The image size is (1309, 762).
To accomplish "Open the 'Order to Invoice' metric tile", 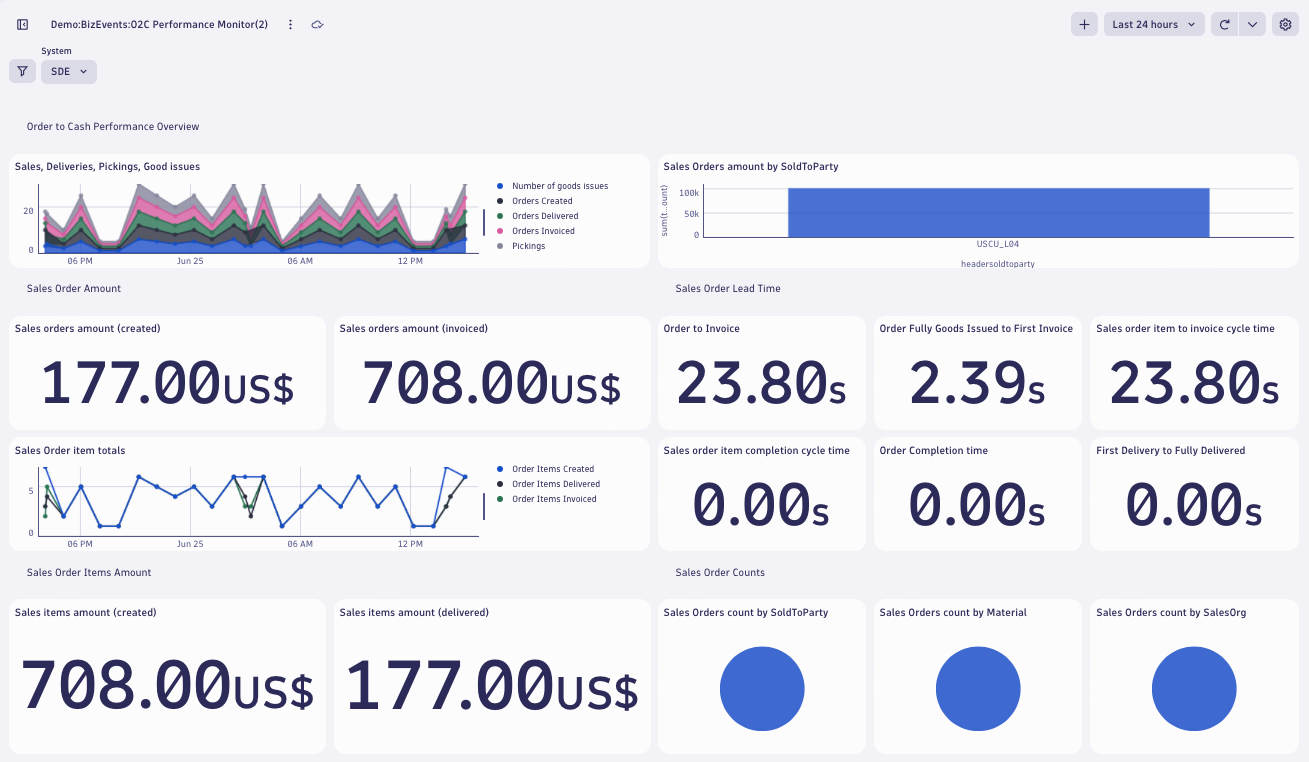I will click(x=761, y=373).
